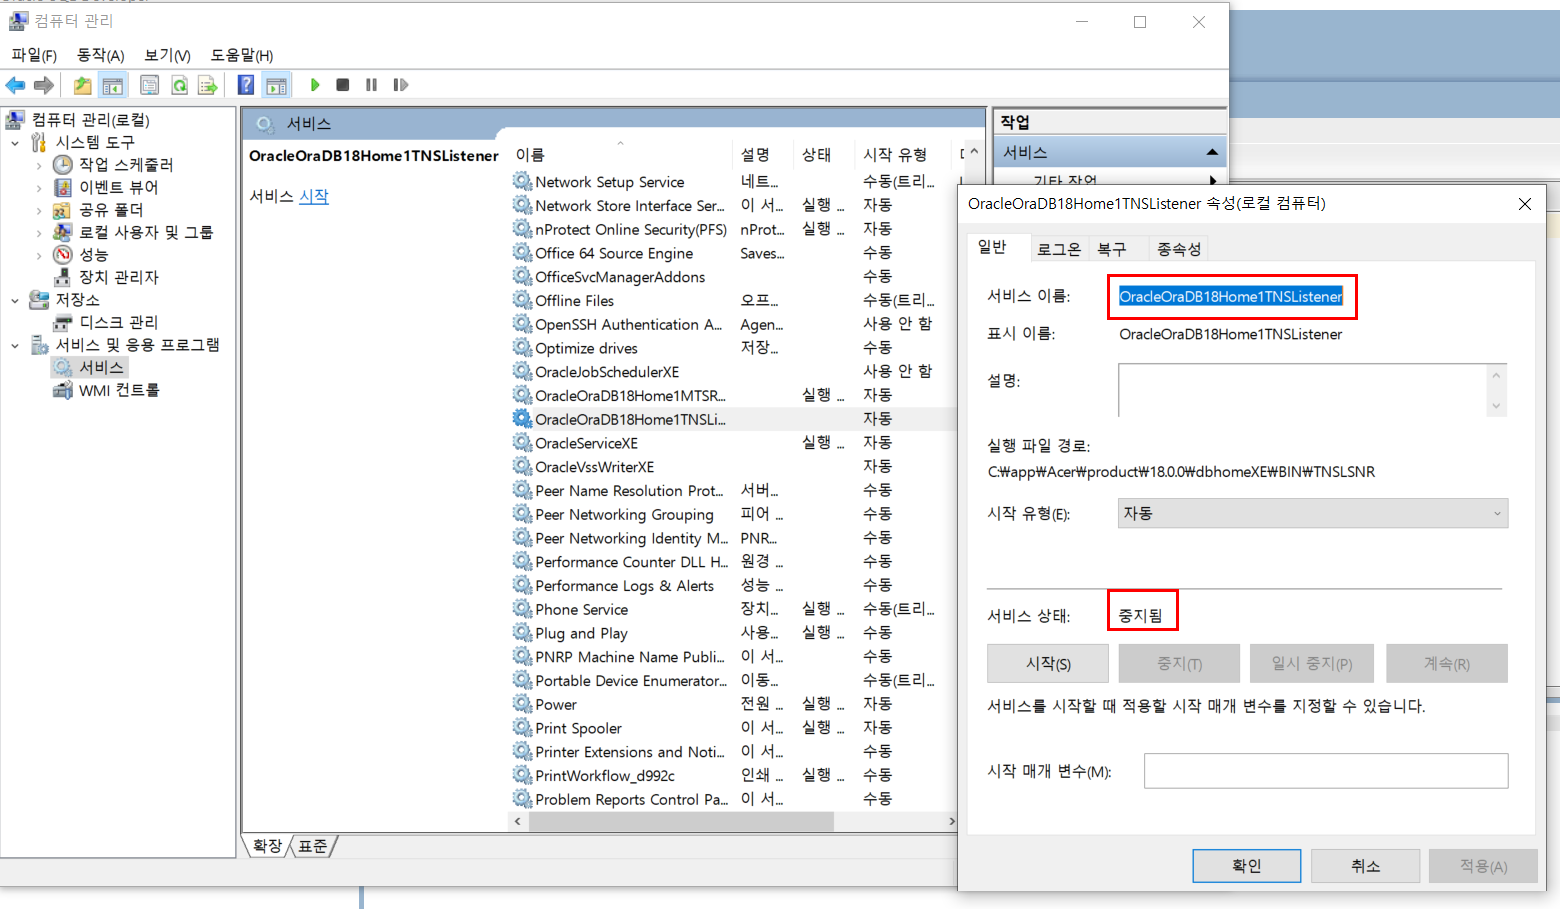The width and height of the screenshot is (1560, 909).
Task: Select 컴퓨터 관리(로컬) root node
Action: [x=90, y=120]
